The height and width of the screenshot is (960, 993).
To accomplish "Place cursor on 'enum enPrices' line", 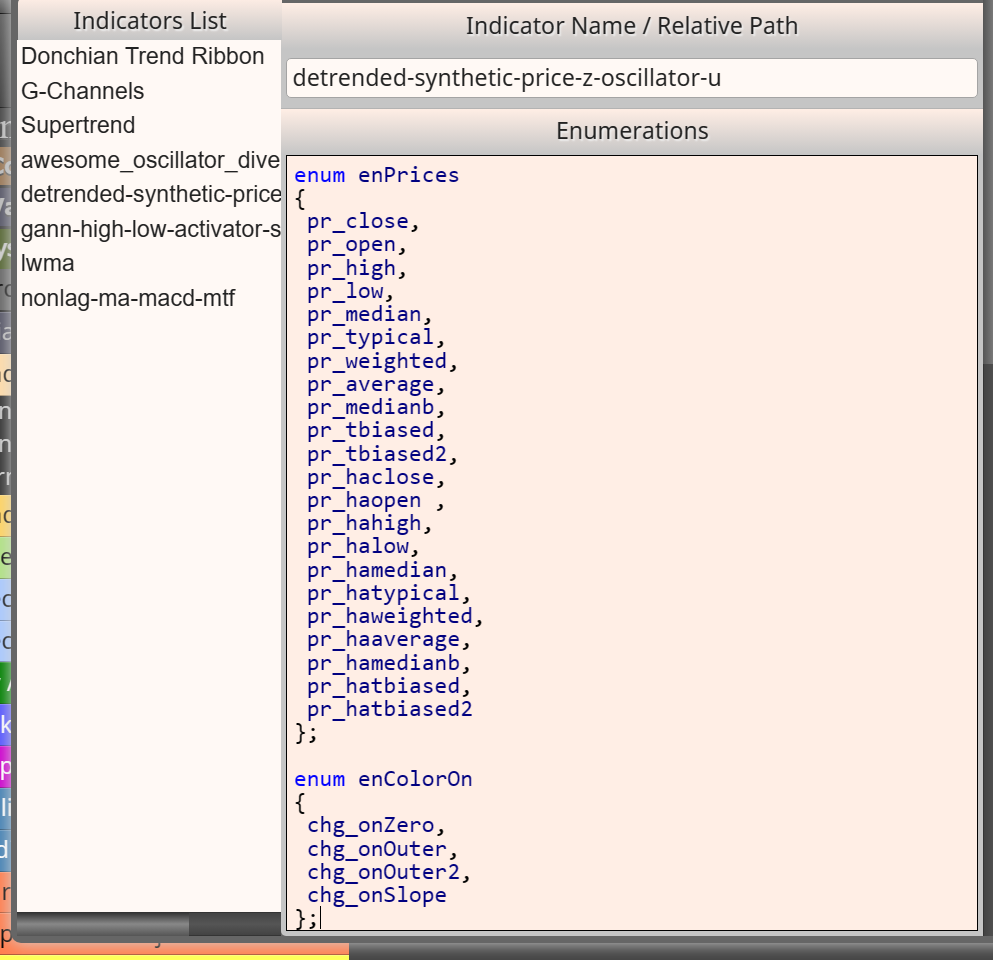I will (x=376, y=175).
